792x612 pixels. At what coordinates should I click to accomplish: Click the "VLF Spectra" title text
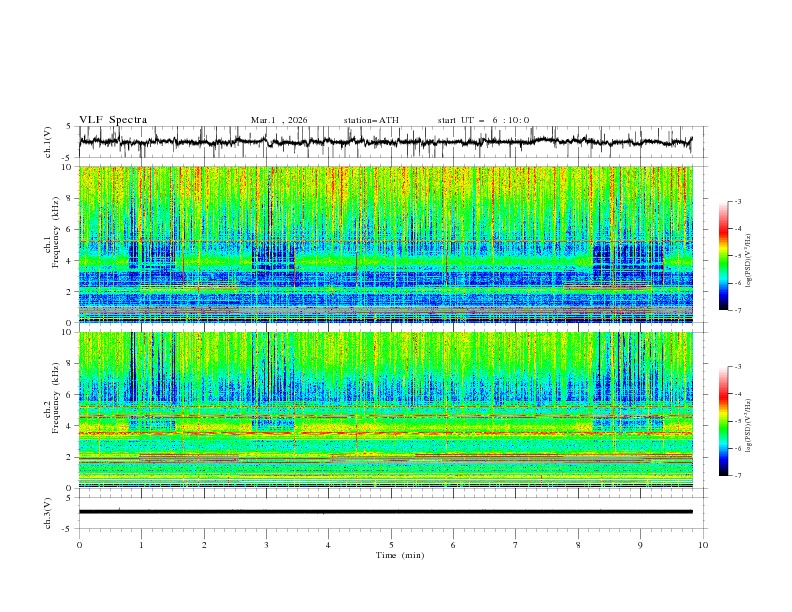pos(113,120)
